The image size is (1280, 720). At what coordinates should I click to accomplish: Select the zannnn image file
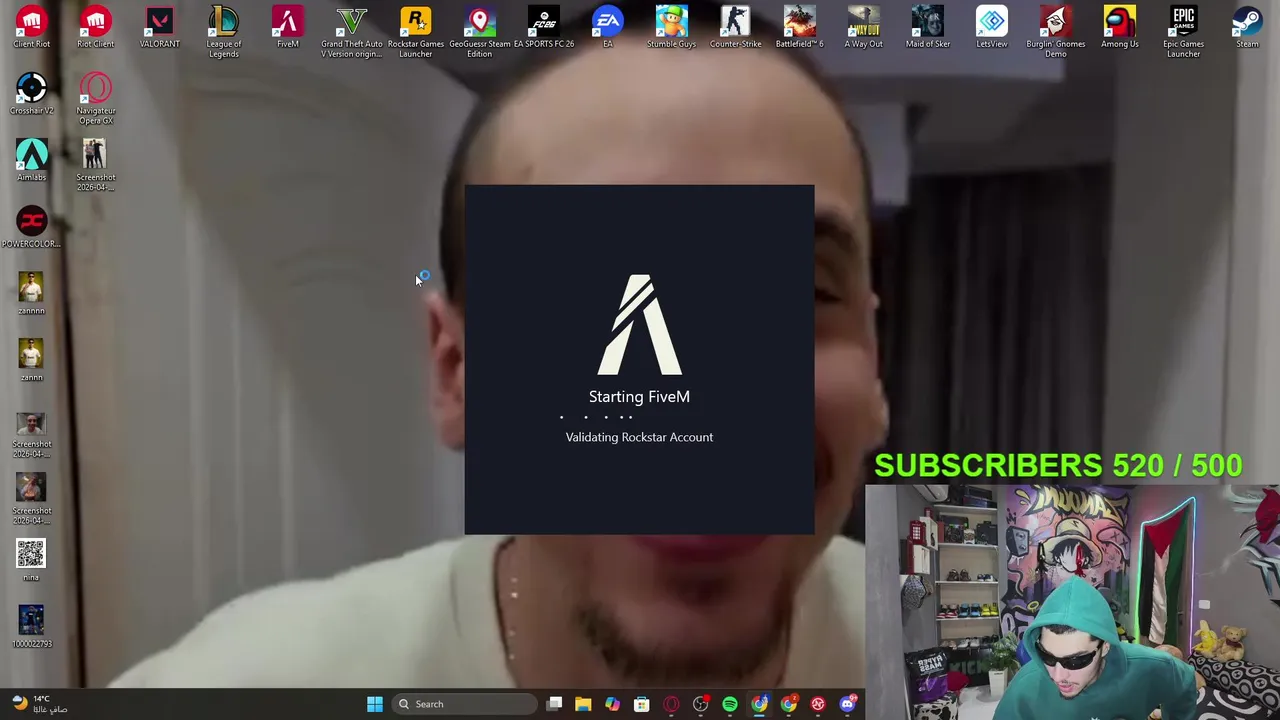[x=31, y=294]
